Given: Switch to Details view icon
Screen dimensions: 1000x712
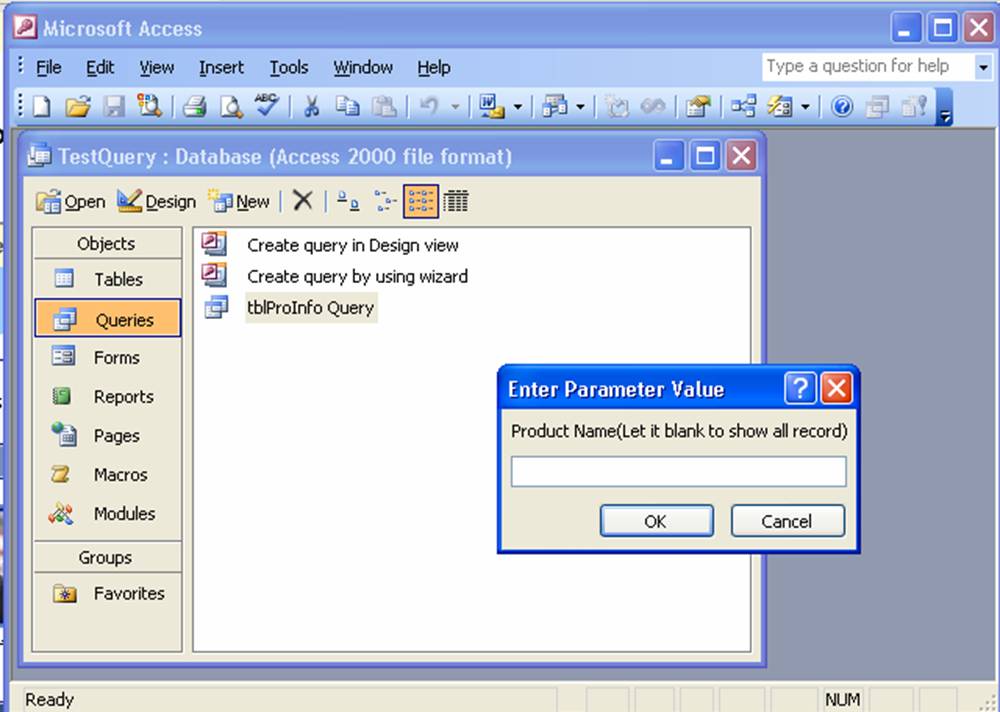Looking at the screenshot, I should pos(455,201).
